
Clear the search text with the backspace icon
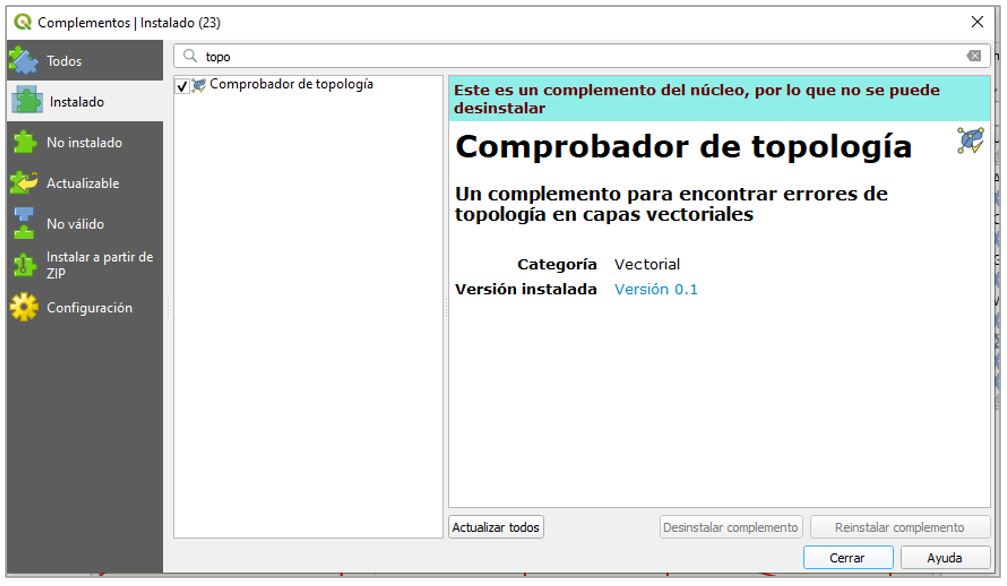(974, 56)
